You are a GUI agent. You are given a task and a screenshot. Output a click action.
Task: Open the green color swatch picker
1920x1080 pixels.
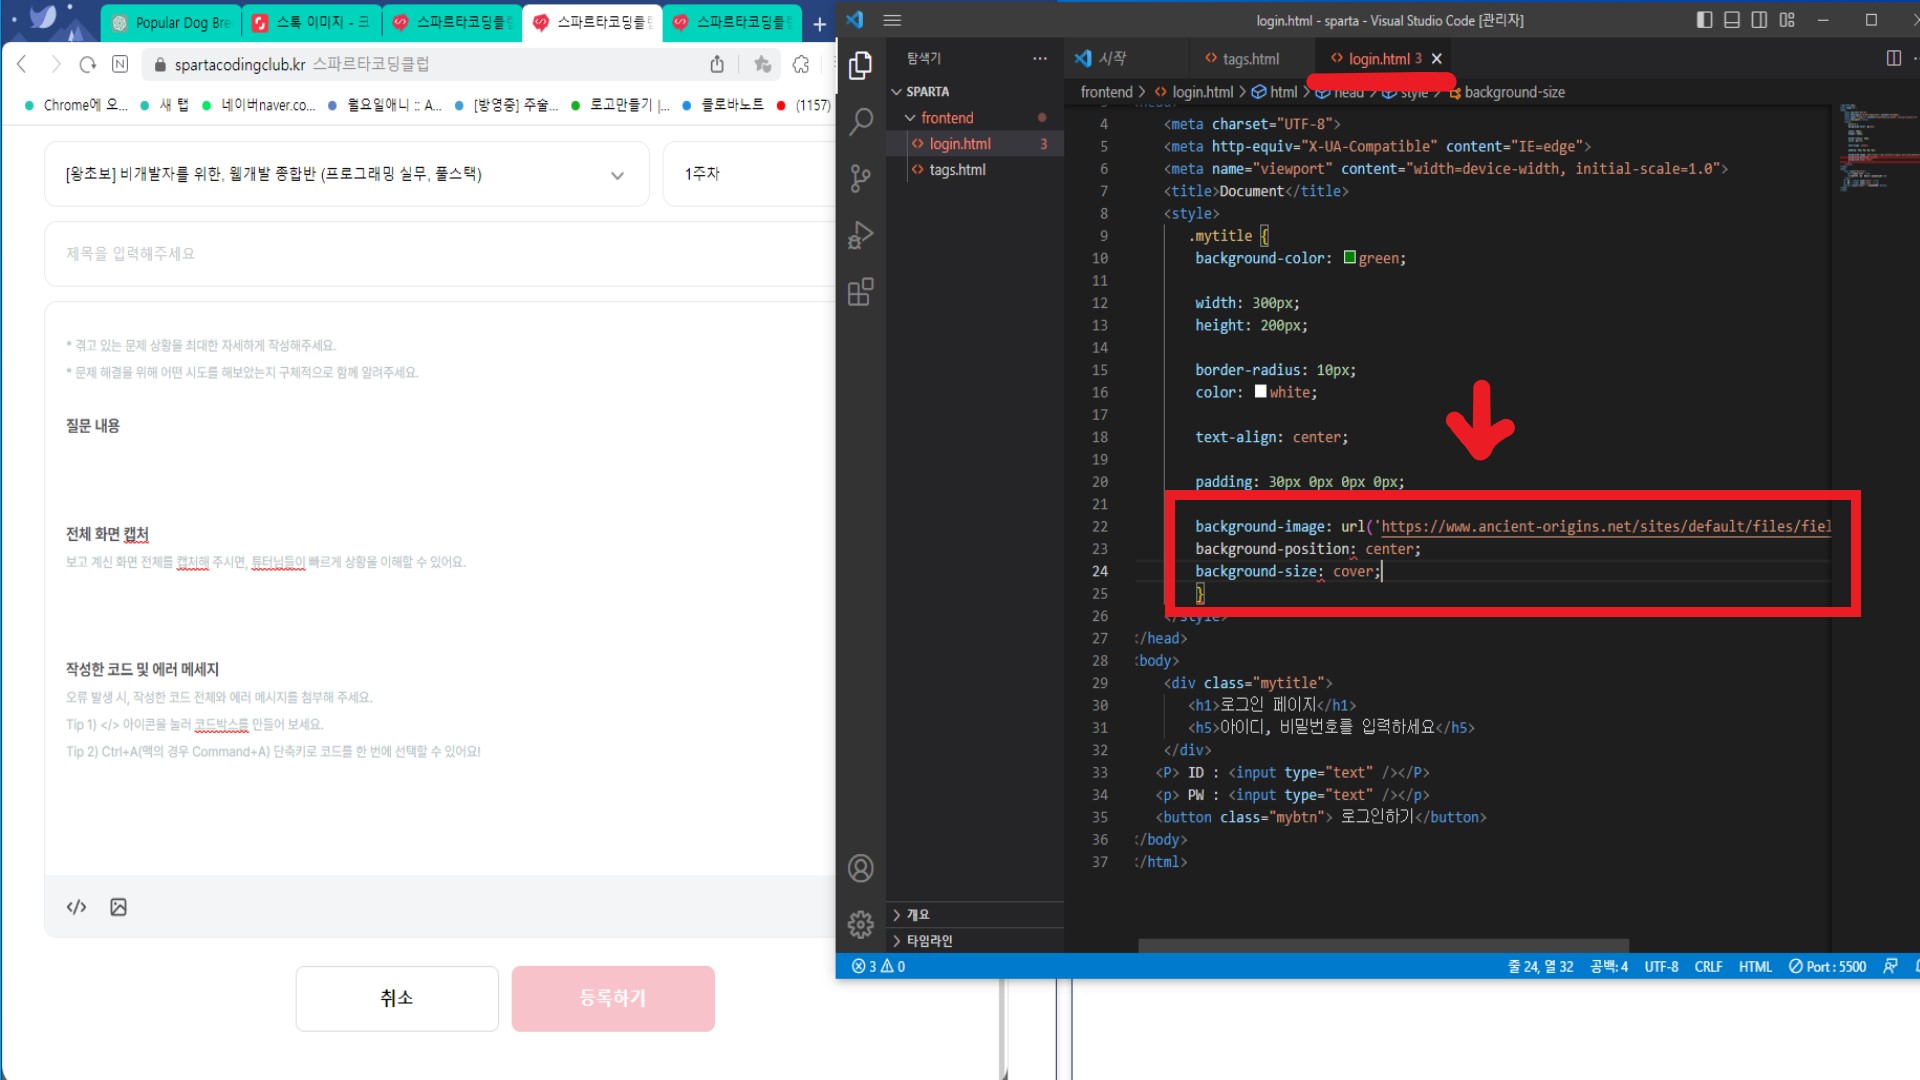1350,257
